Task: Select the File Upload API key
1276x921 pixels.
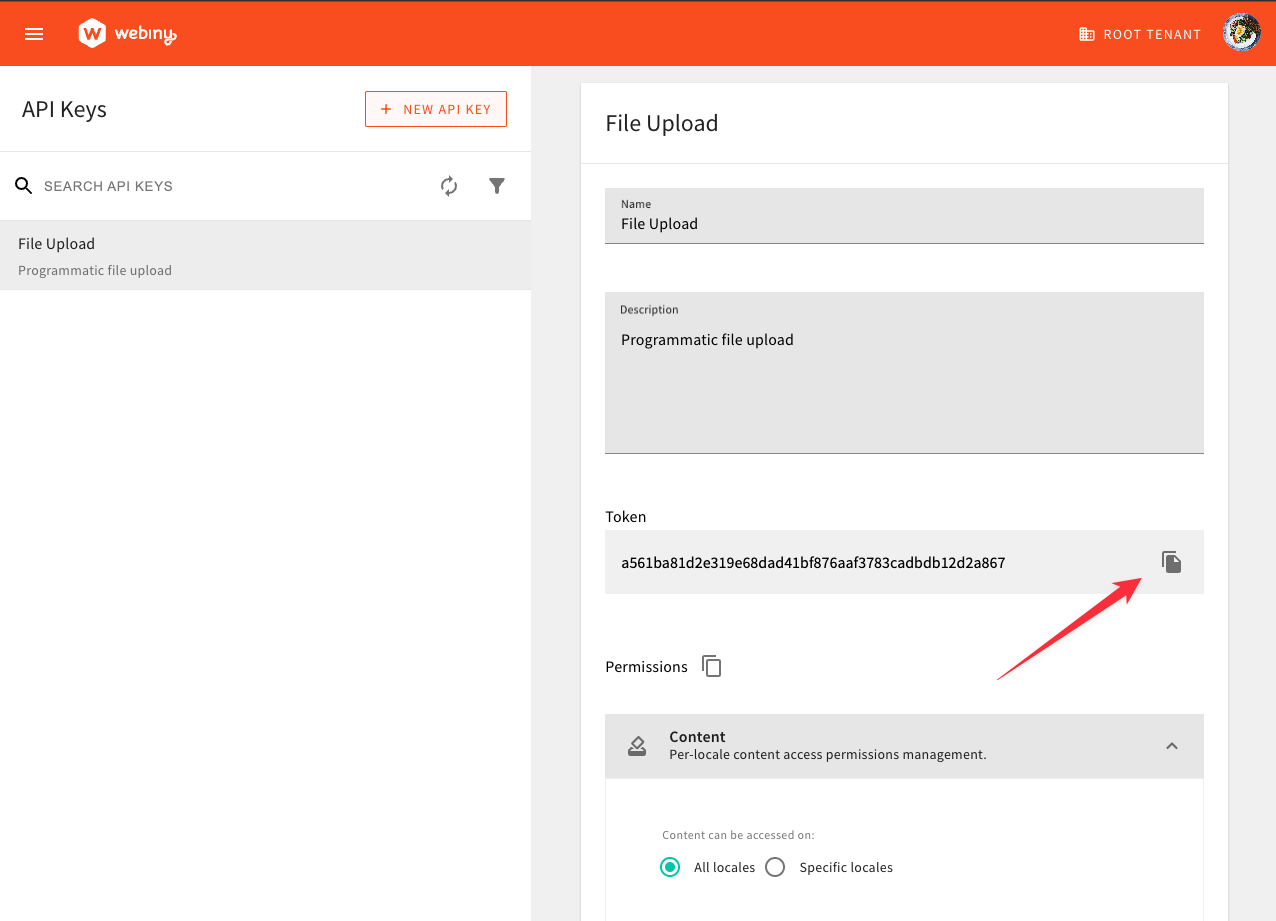Action: [265, 255]
